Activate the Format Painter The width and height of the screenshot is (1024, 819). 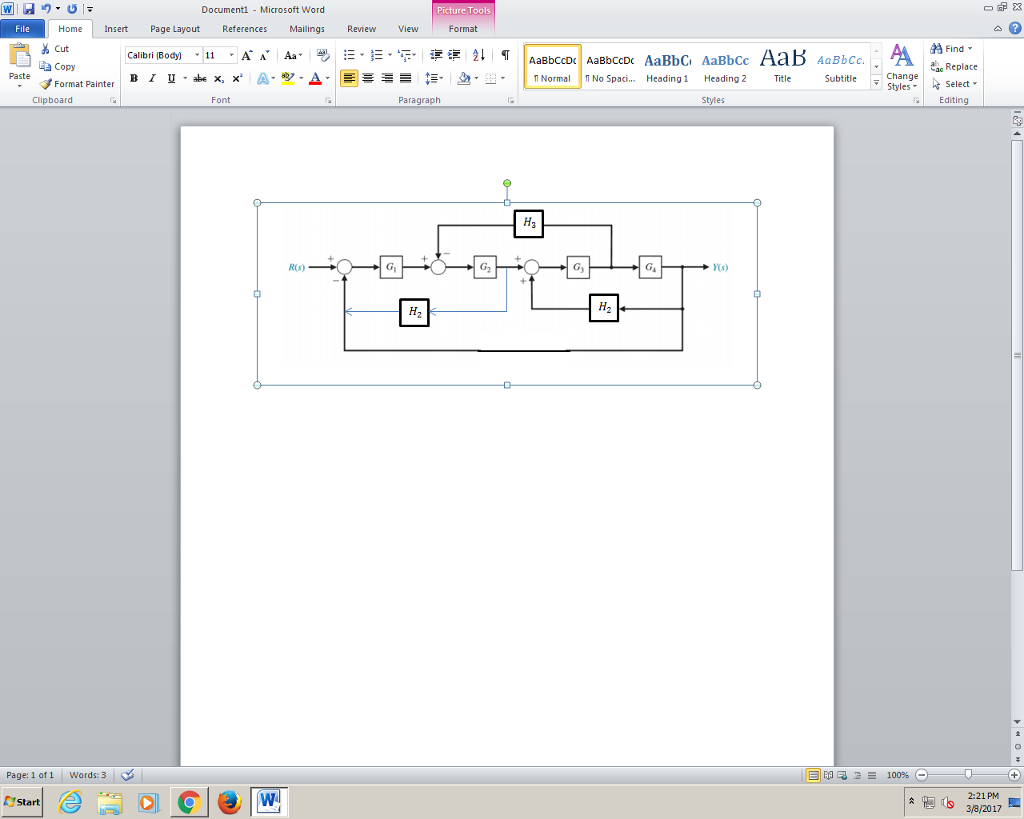click(x=77, y=84)
